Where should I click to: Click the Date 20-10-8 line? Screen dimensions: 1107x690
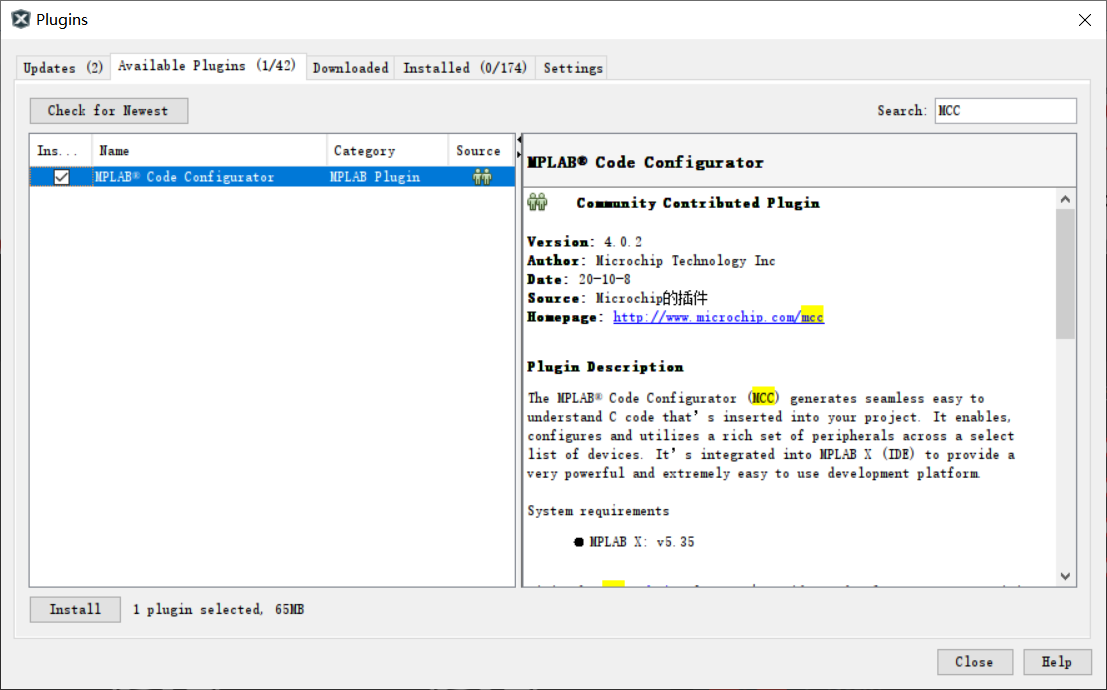pos(579,280)
